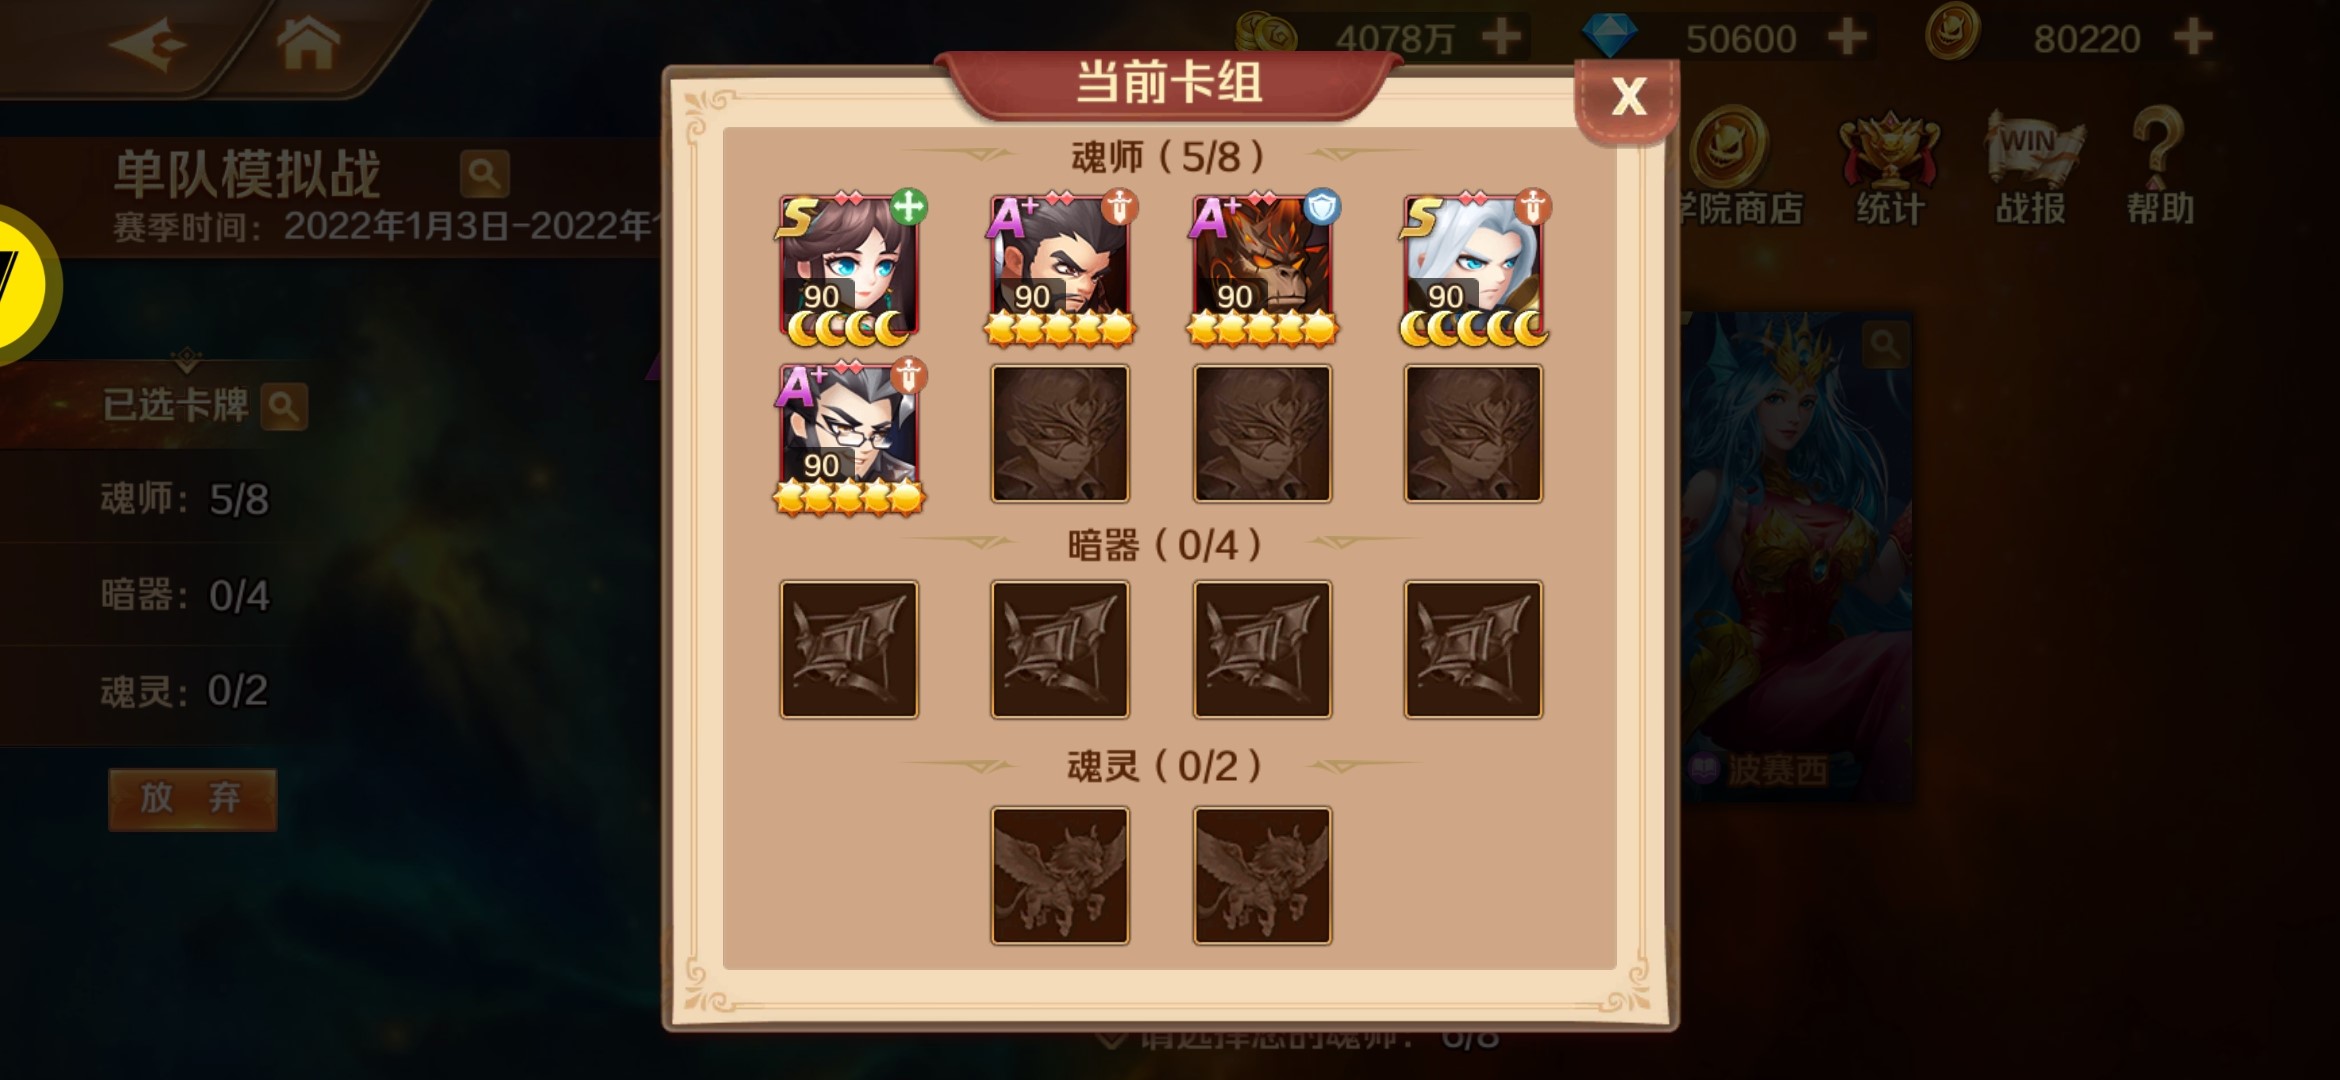Click the first empty 暗器 slot
The image size is (2340, 1080).
click(849, 650)
